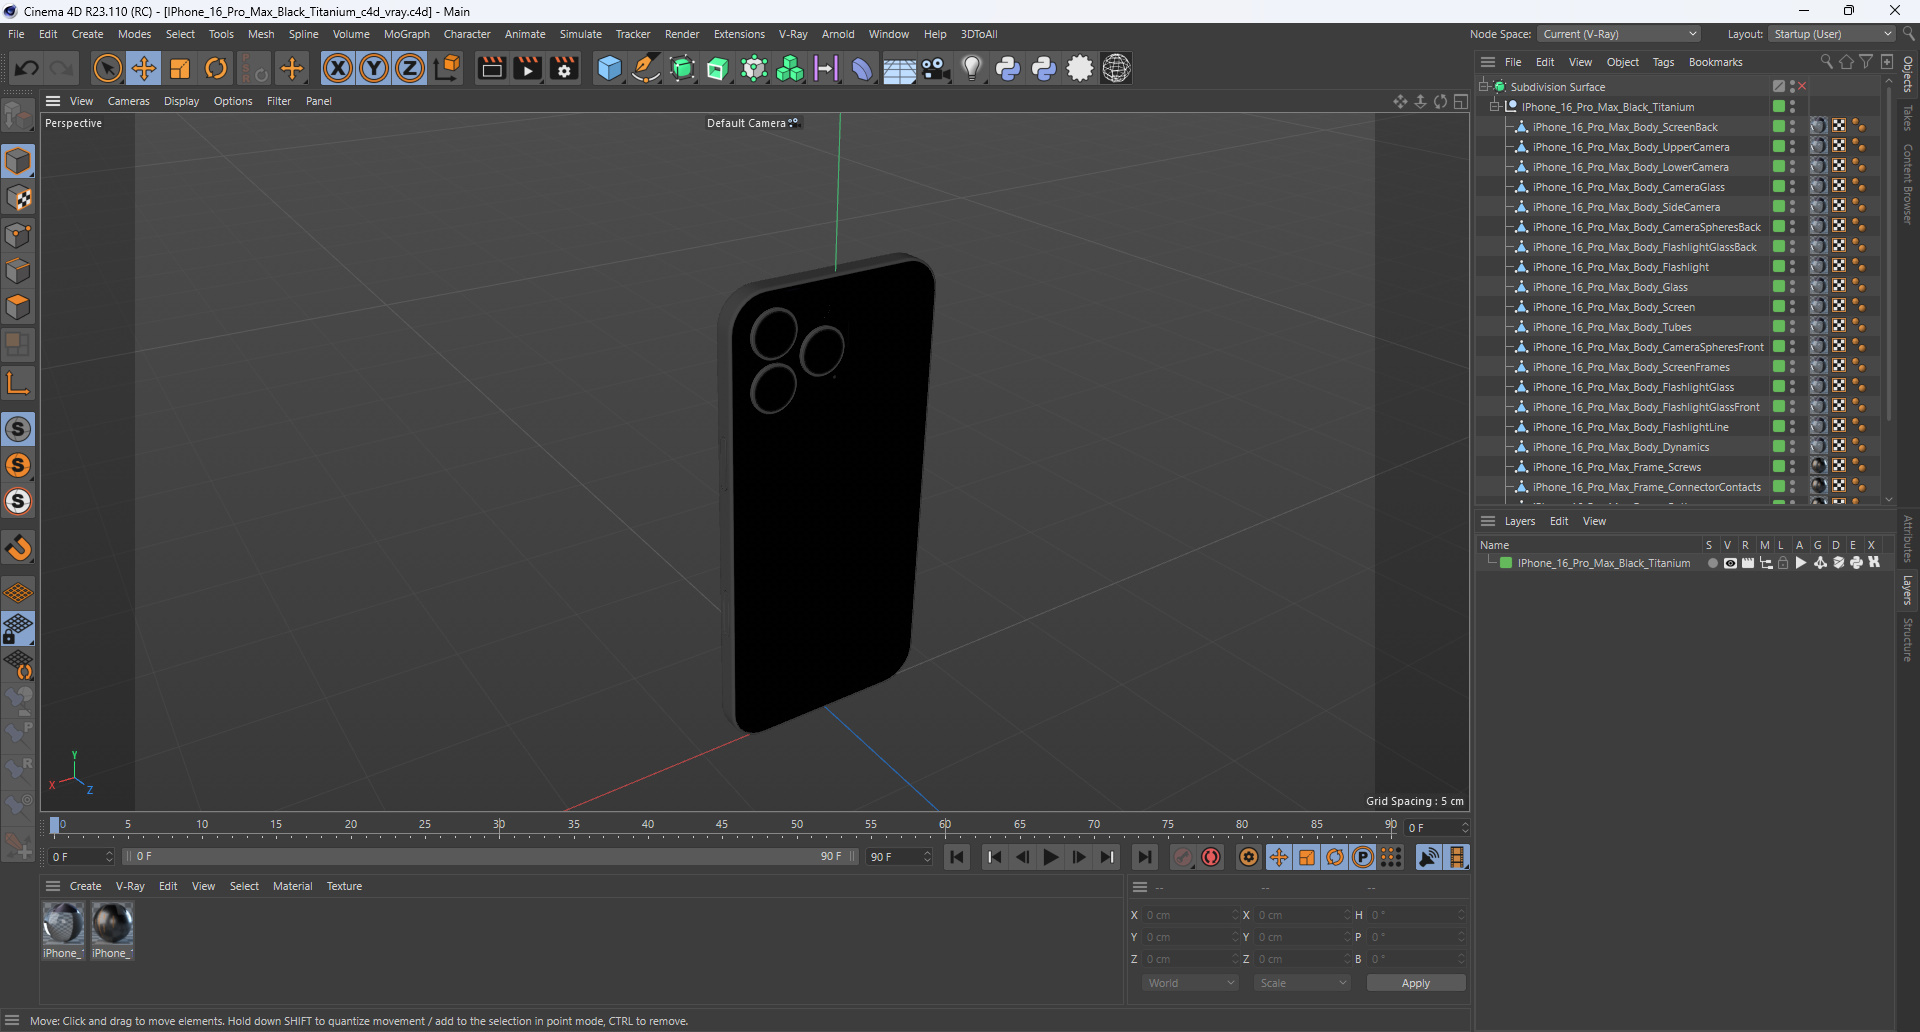Screen dimensions: 1920x1032
Task: Click the Axis mode L icon
Action: (x=18, y=384)
